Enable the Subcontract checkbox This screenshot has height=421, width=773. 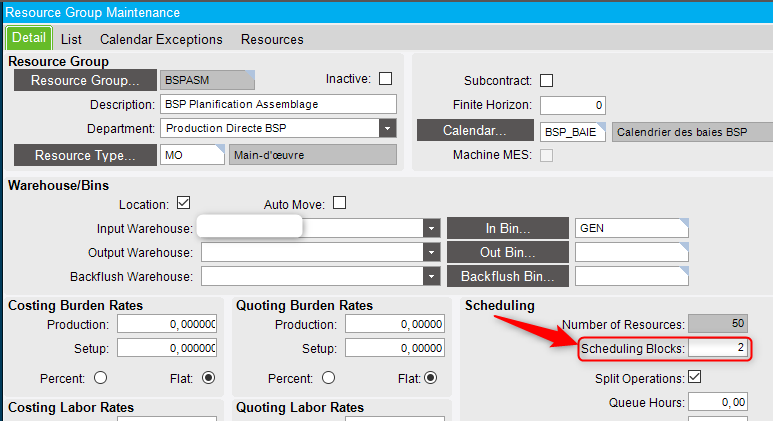click(546, 80)
